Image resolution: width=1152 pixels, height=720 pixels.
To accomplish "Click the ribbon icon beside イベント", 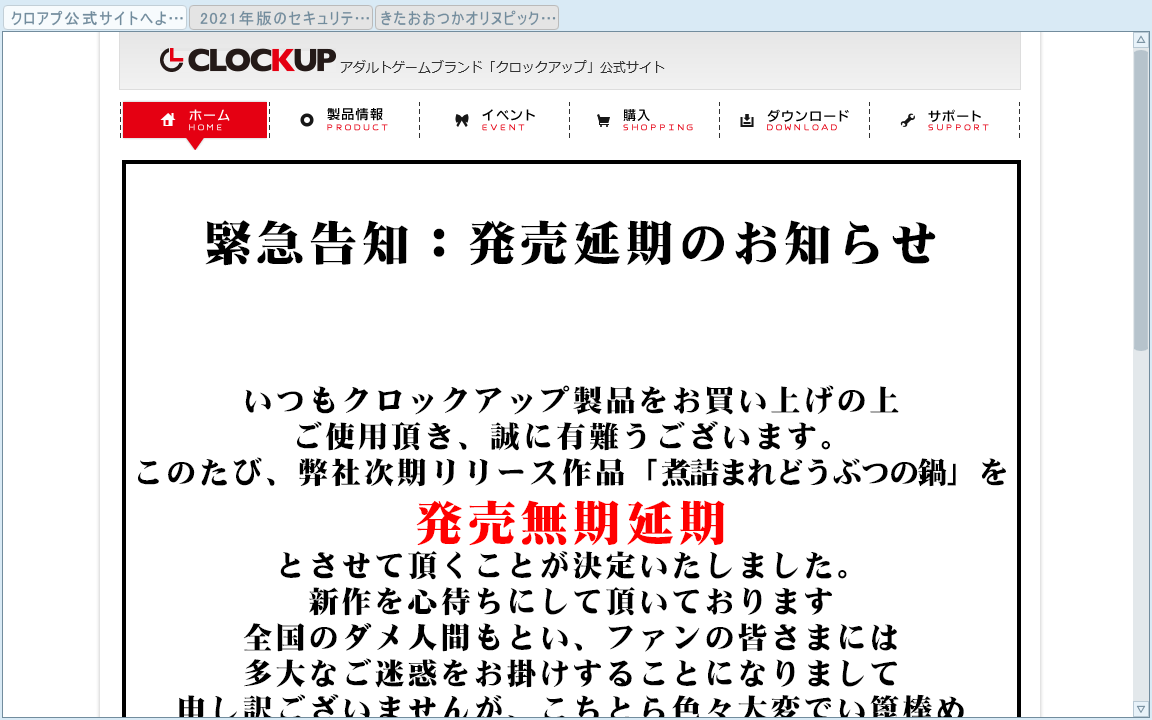I will pyautogui.click(x=461, y=120).
